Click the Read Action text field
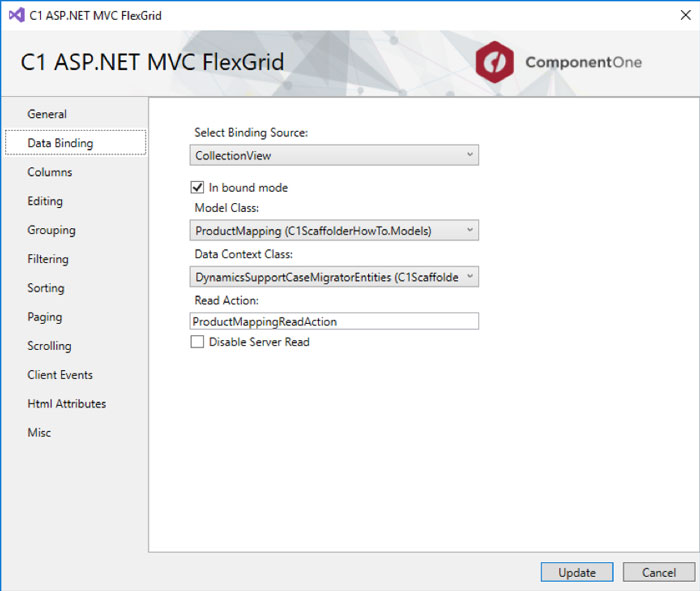The width and height of the screenshot is (700, 591). pos(334,321)
